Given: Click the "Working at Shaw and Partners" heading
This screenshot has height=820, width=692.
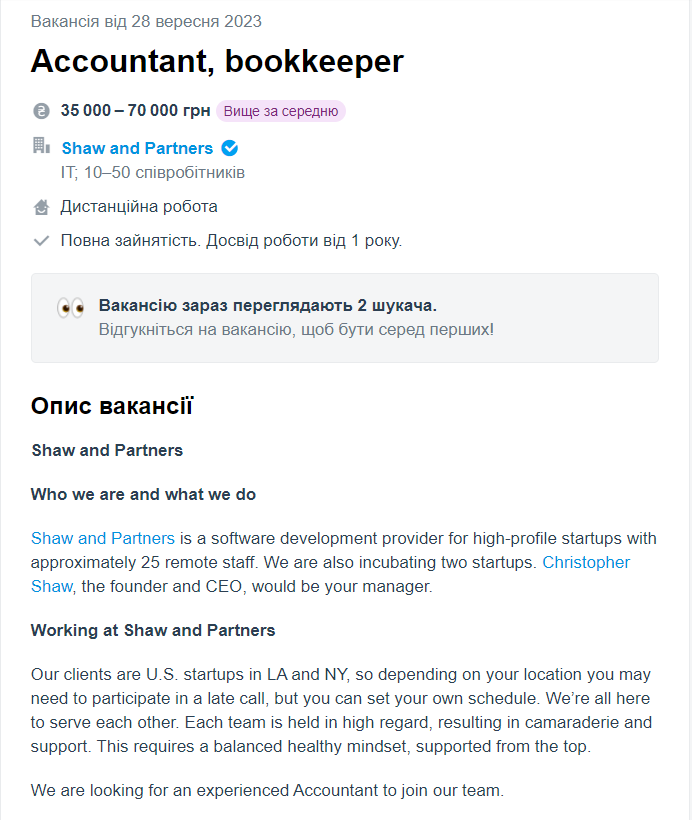Looking at the screenshot, I should click(153, 630).
